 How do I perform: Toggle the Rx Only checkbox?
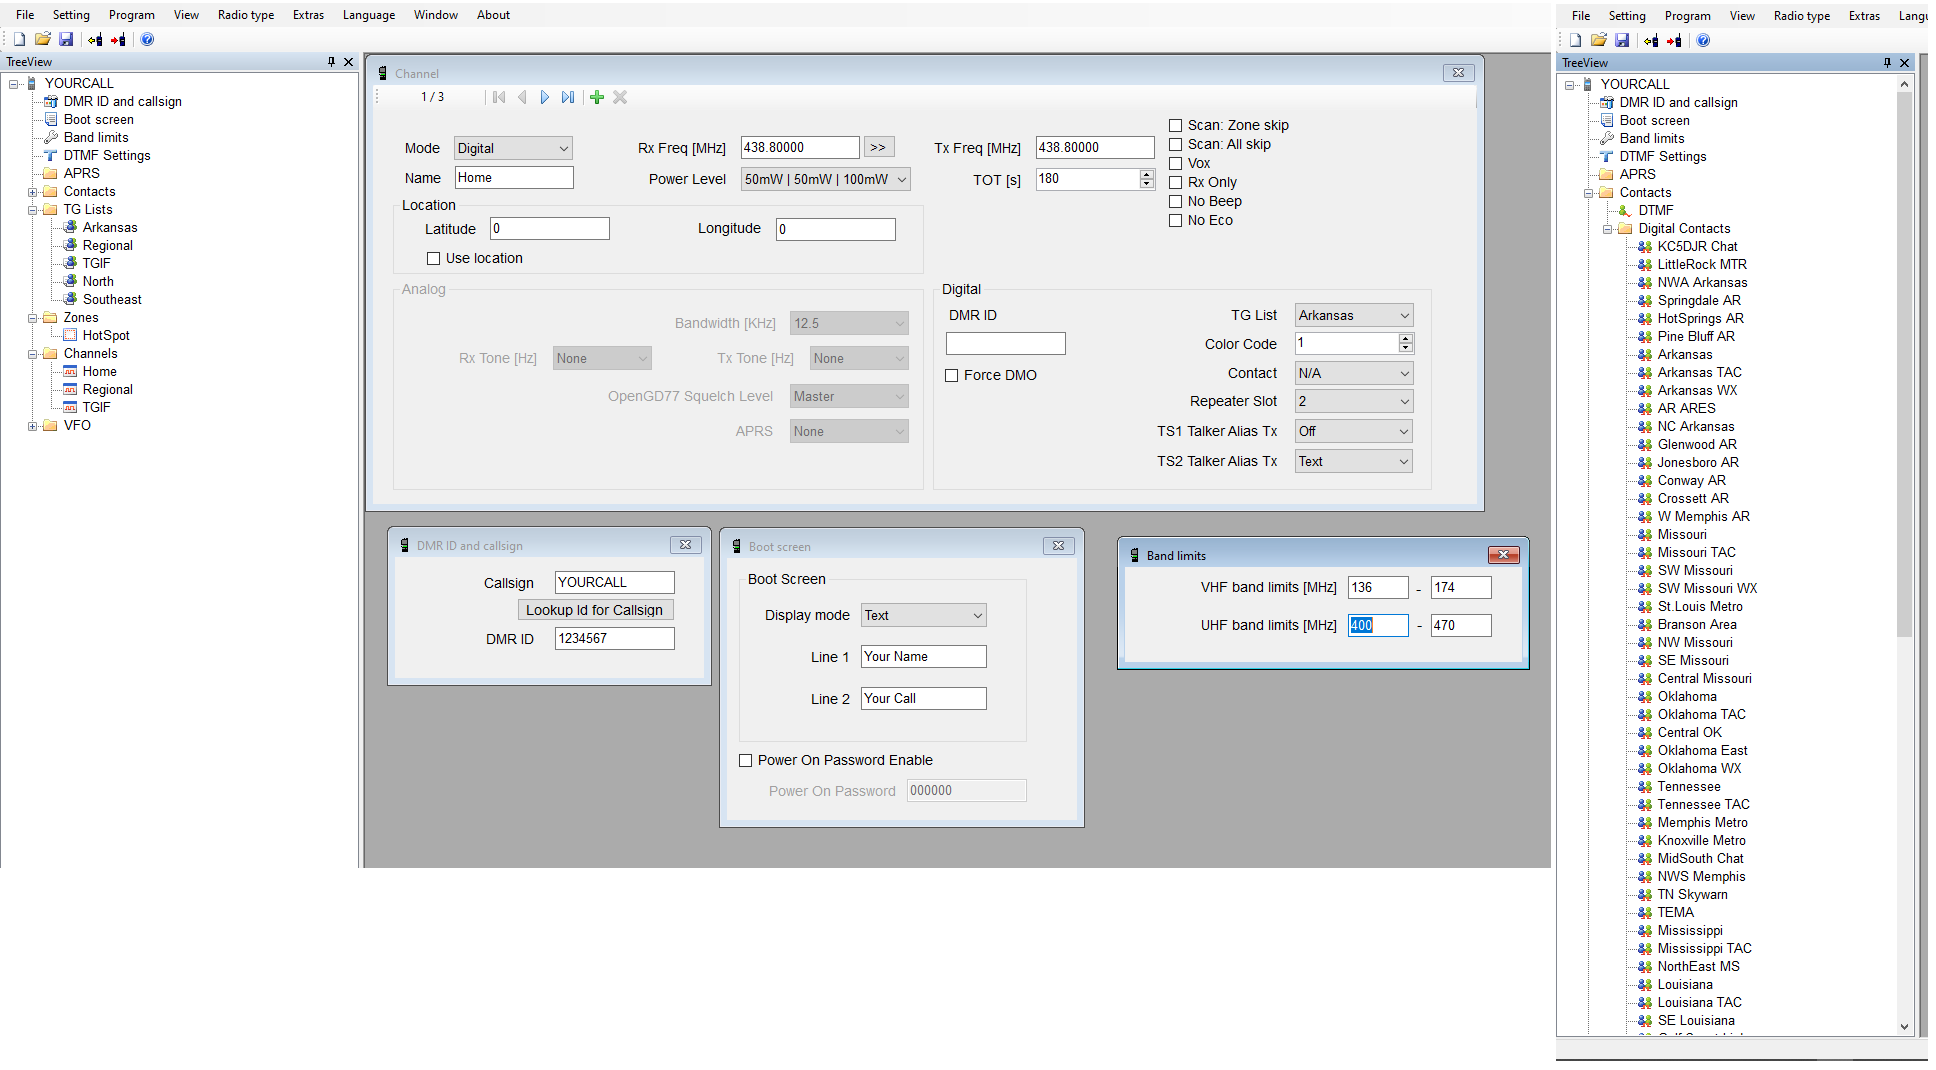(x=1175, y=182)
